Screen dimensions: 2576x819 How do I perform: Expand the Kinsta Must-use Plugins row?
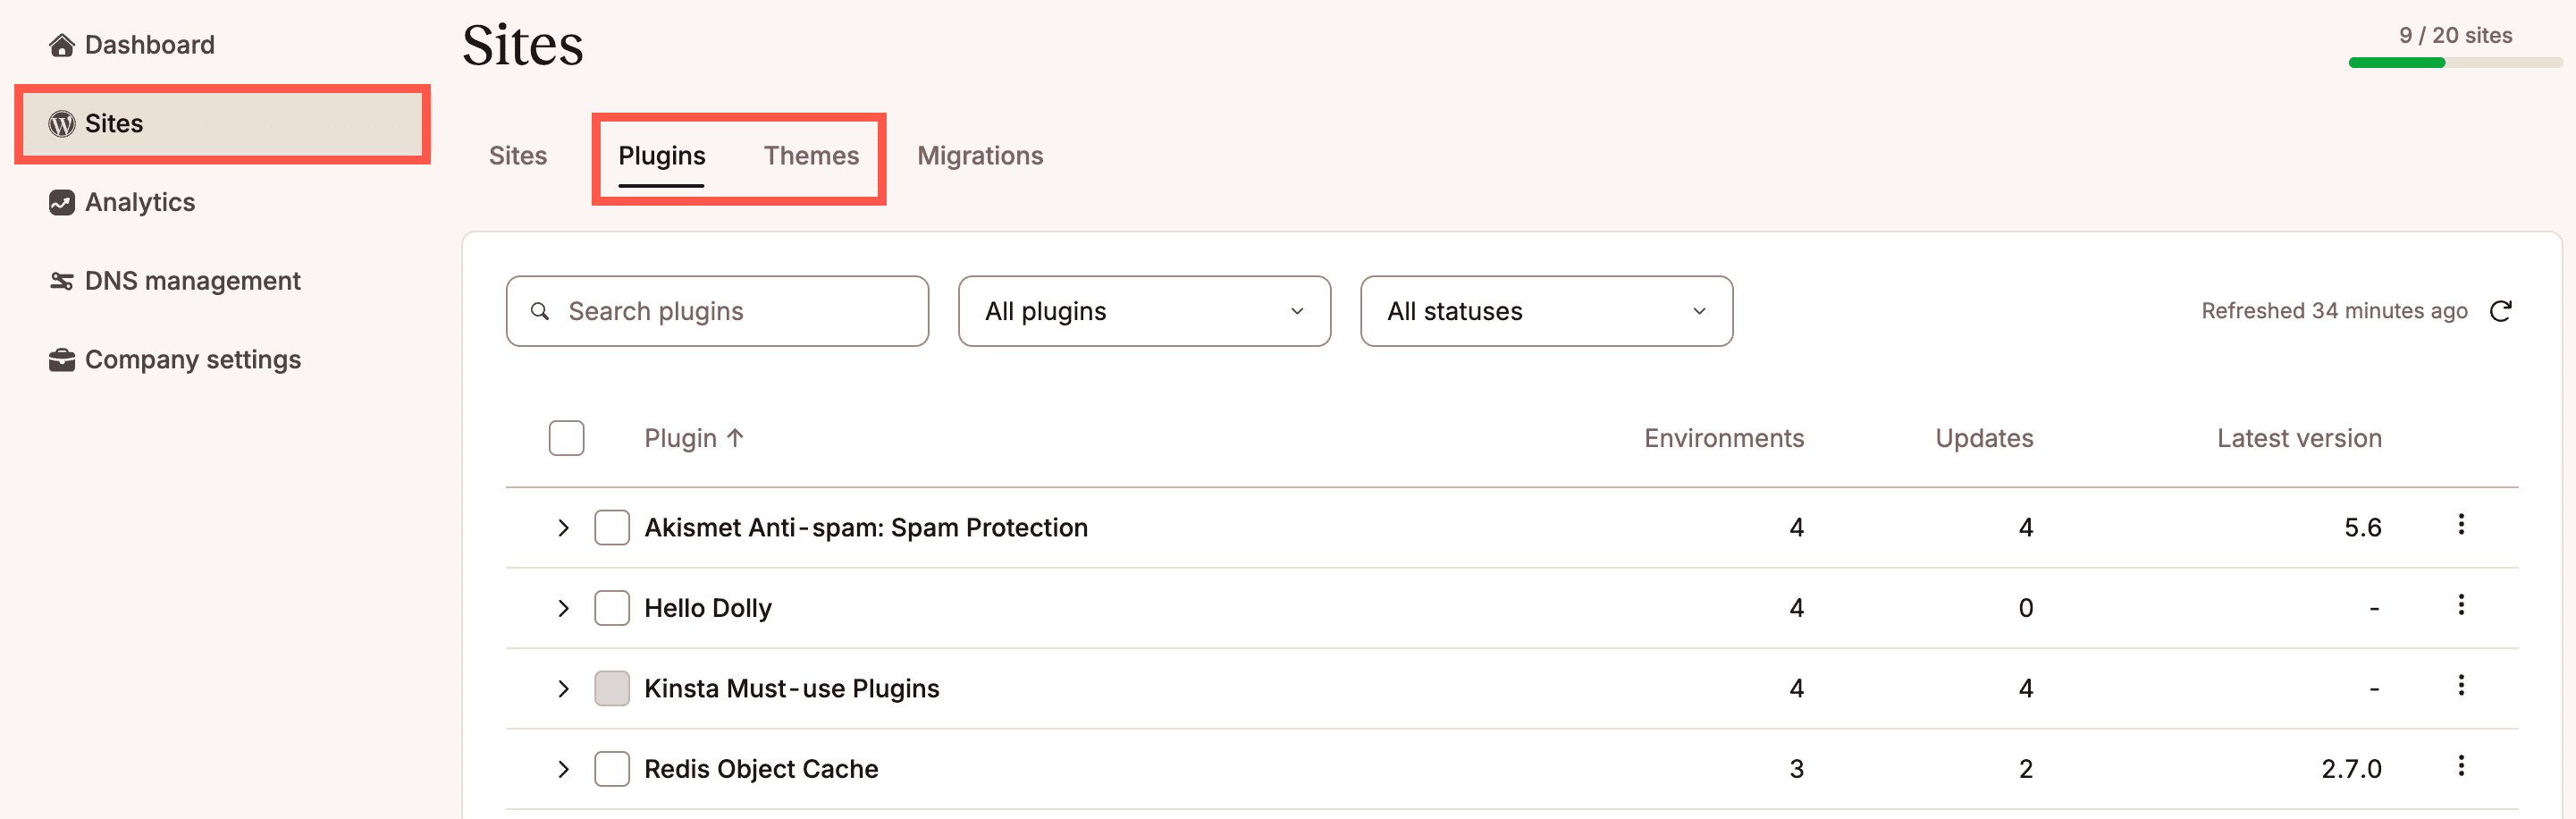(564, 688)
